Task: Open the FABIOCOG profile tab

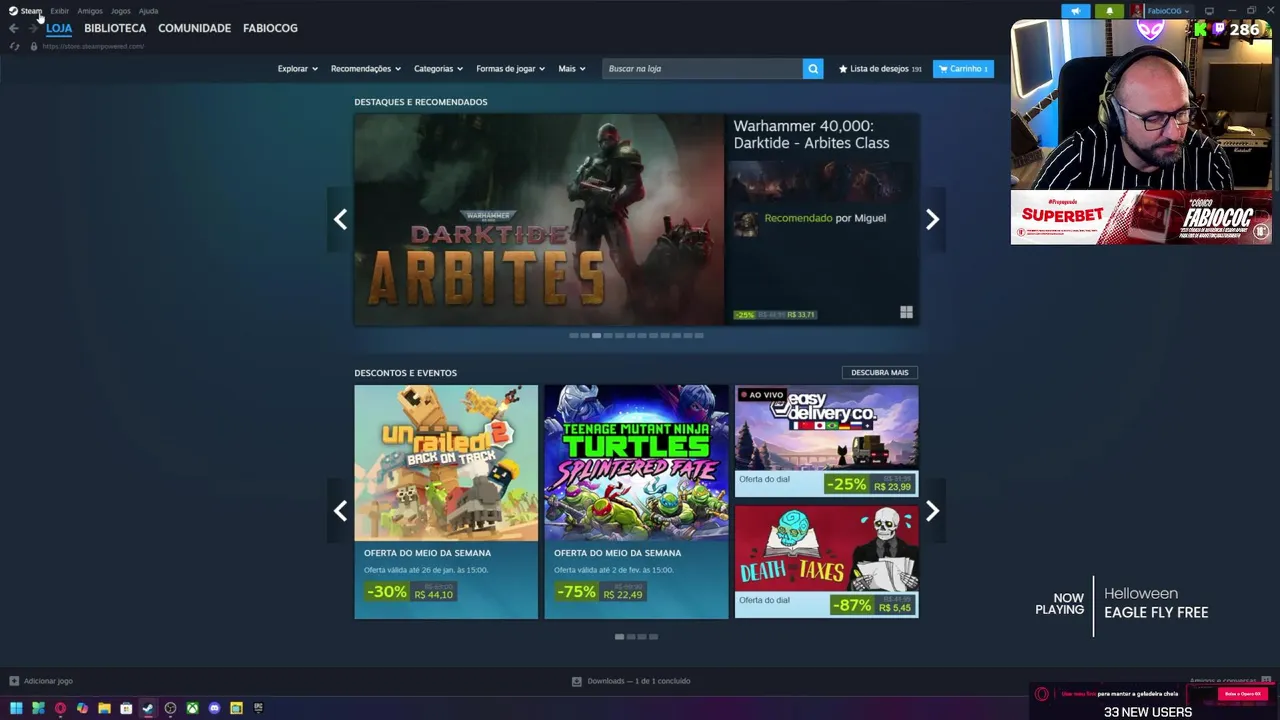Action: [270, 28]
